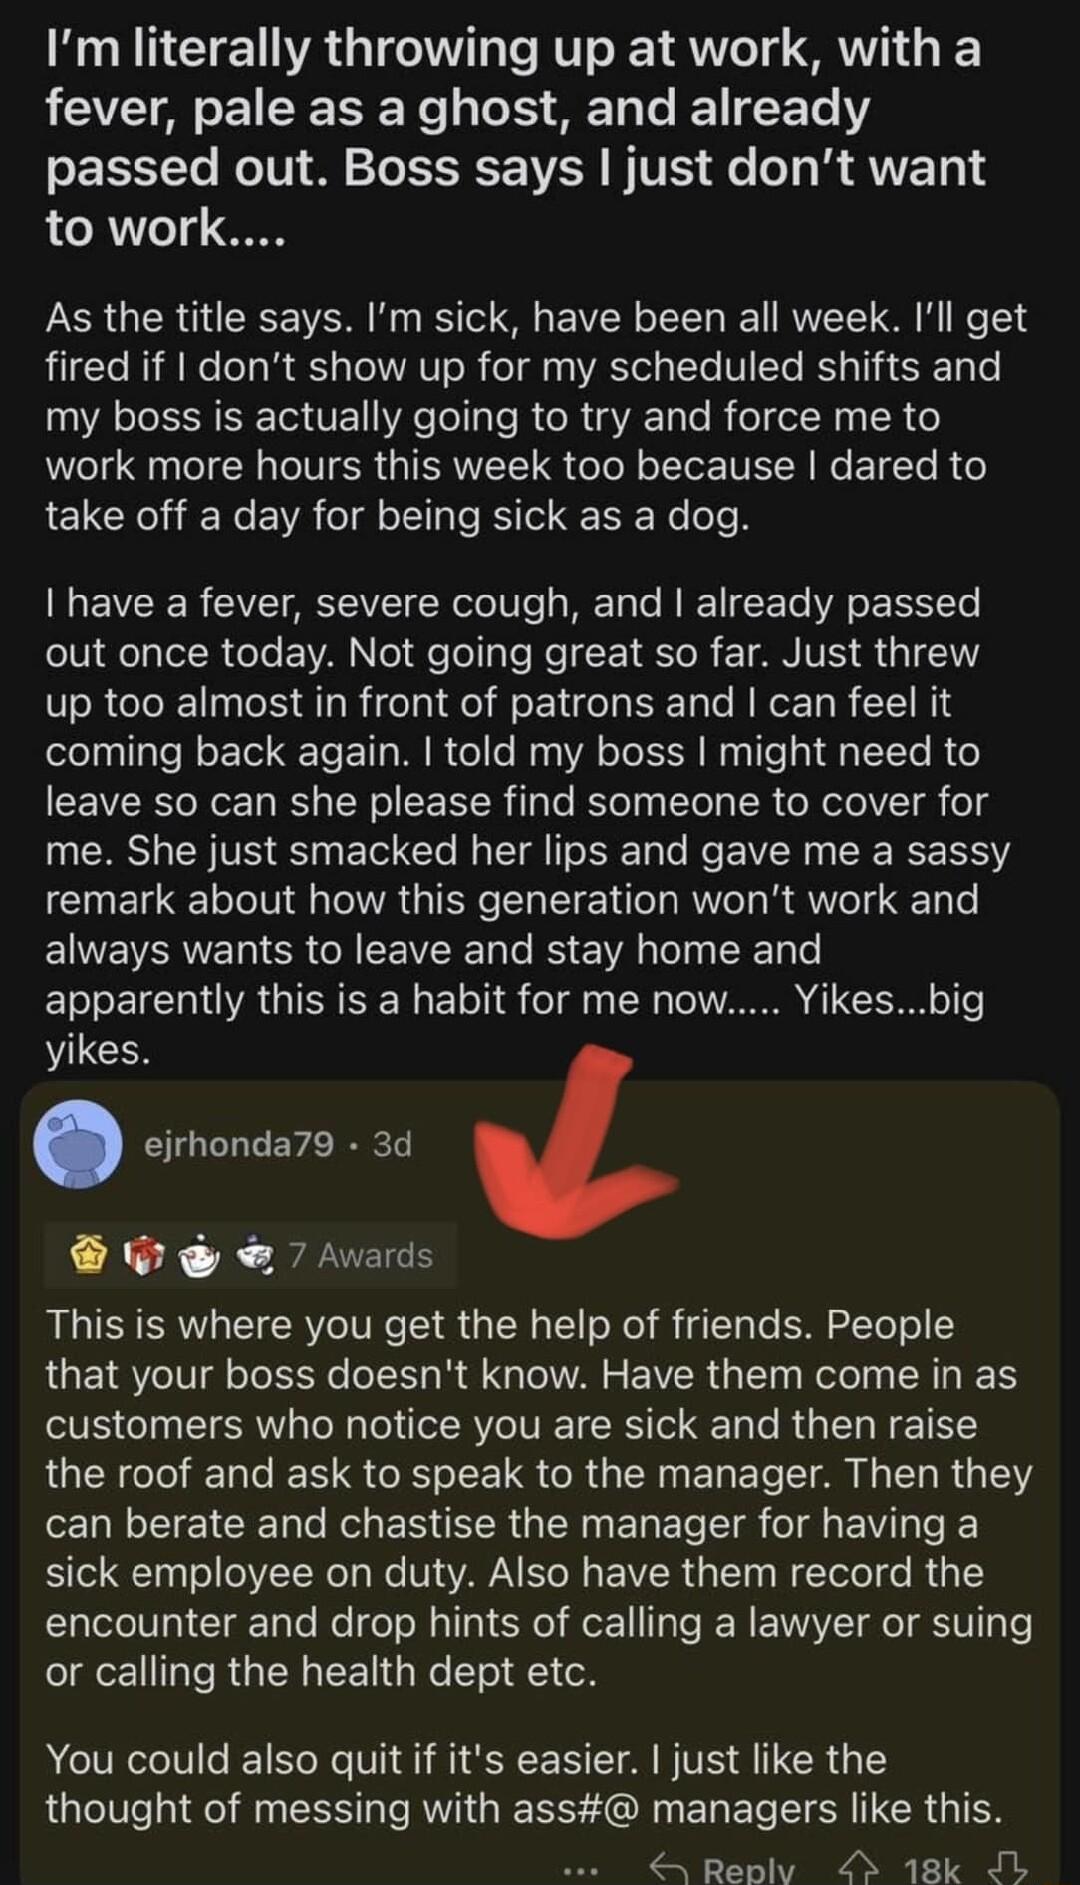Open ejrhonda79's profile
1080x1885 pixels.
coord(235,1148)
